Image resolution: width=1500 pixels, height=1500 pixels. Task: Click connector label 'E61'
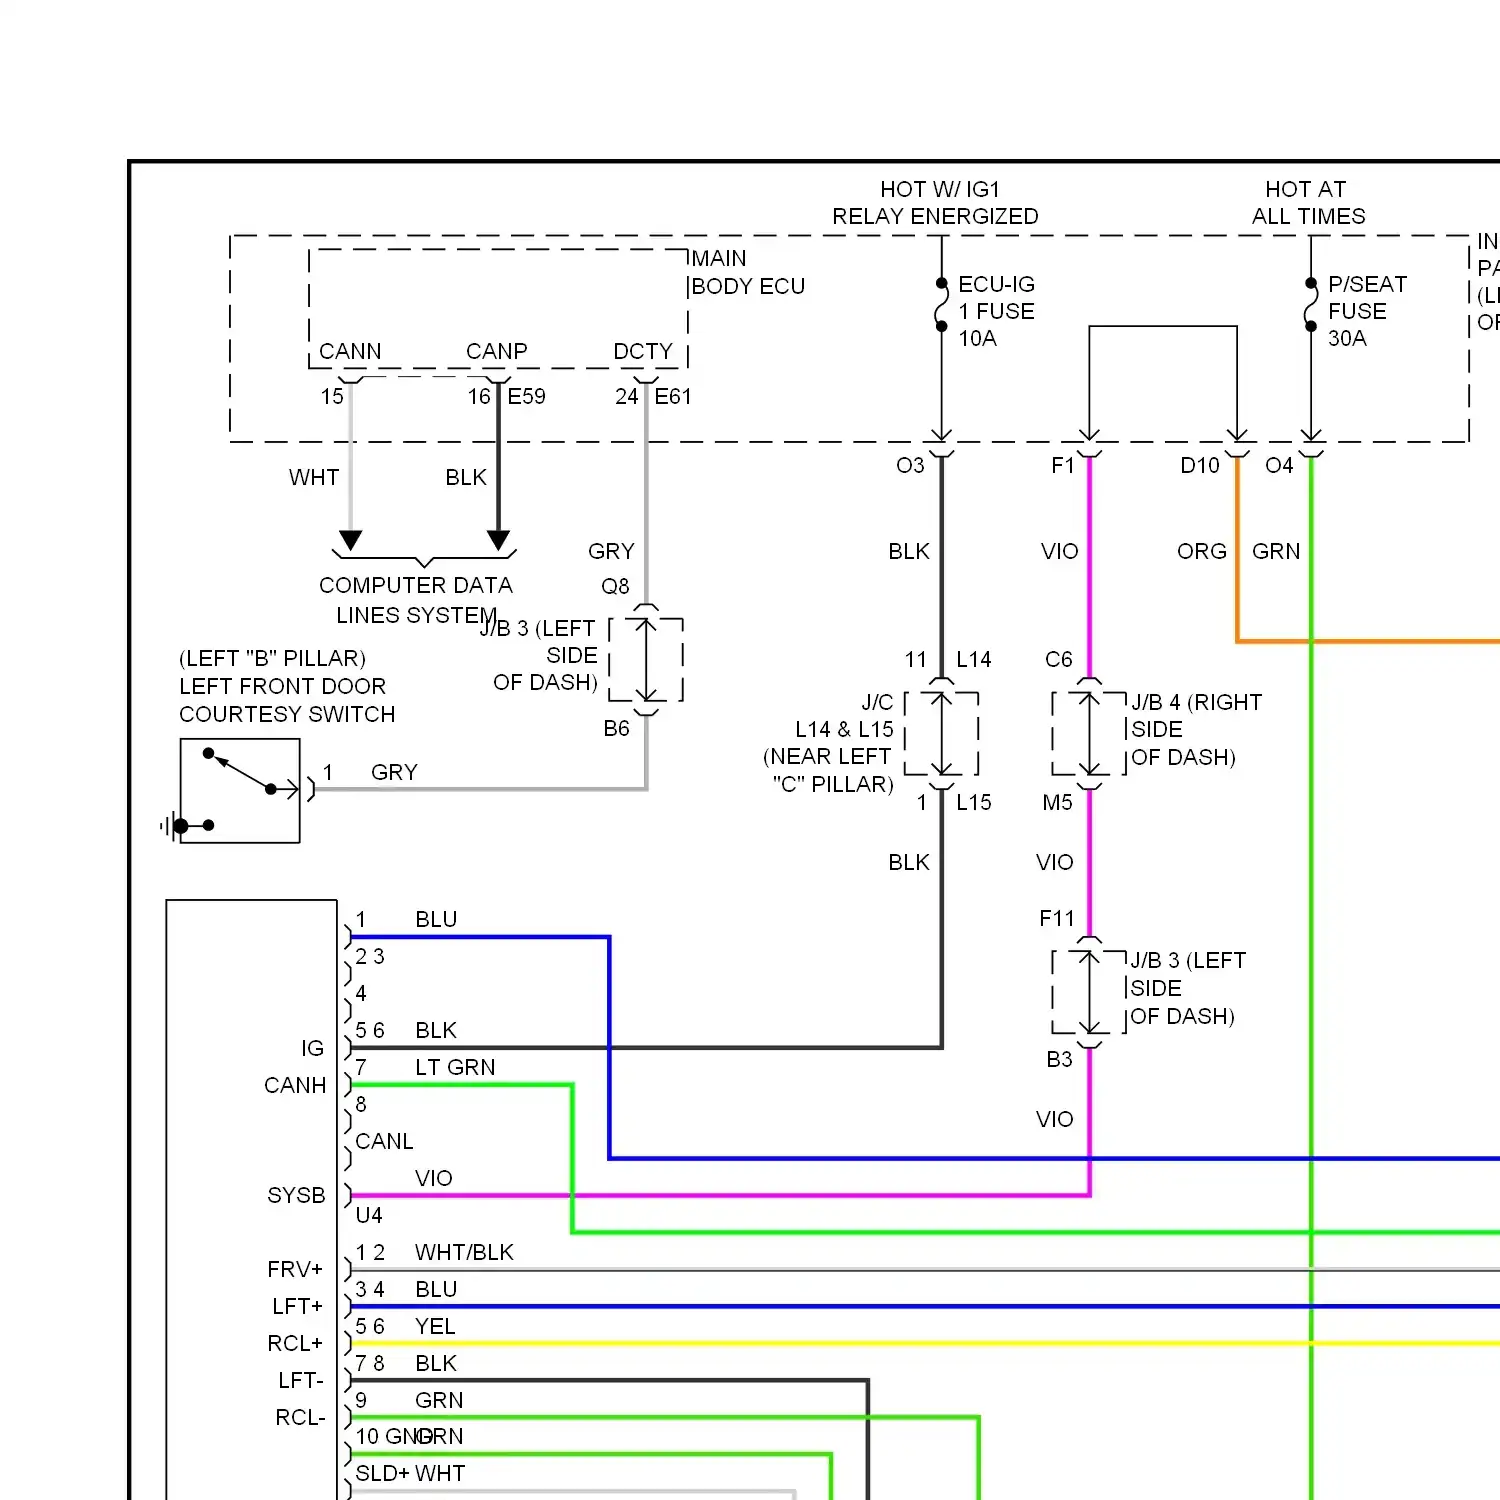673,396
